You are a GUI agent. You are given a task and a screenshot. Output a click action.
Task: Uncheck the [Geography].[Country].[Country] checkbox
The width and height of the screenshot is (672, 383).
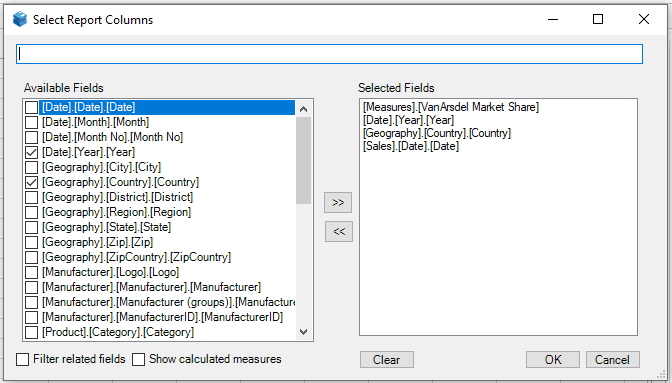coord(31,182)
